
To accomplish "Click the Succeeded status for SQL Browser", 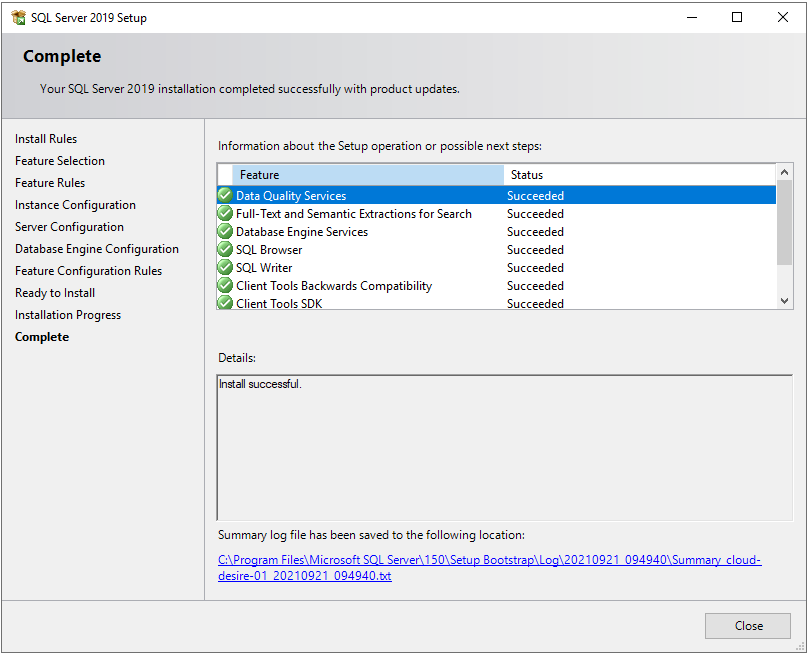I will coord(535,250).
